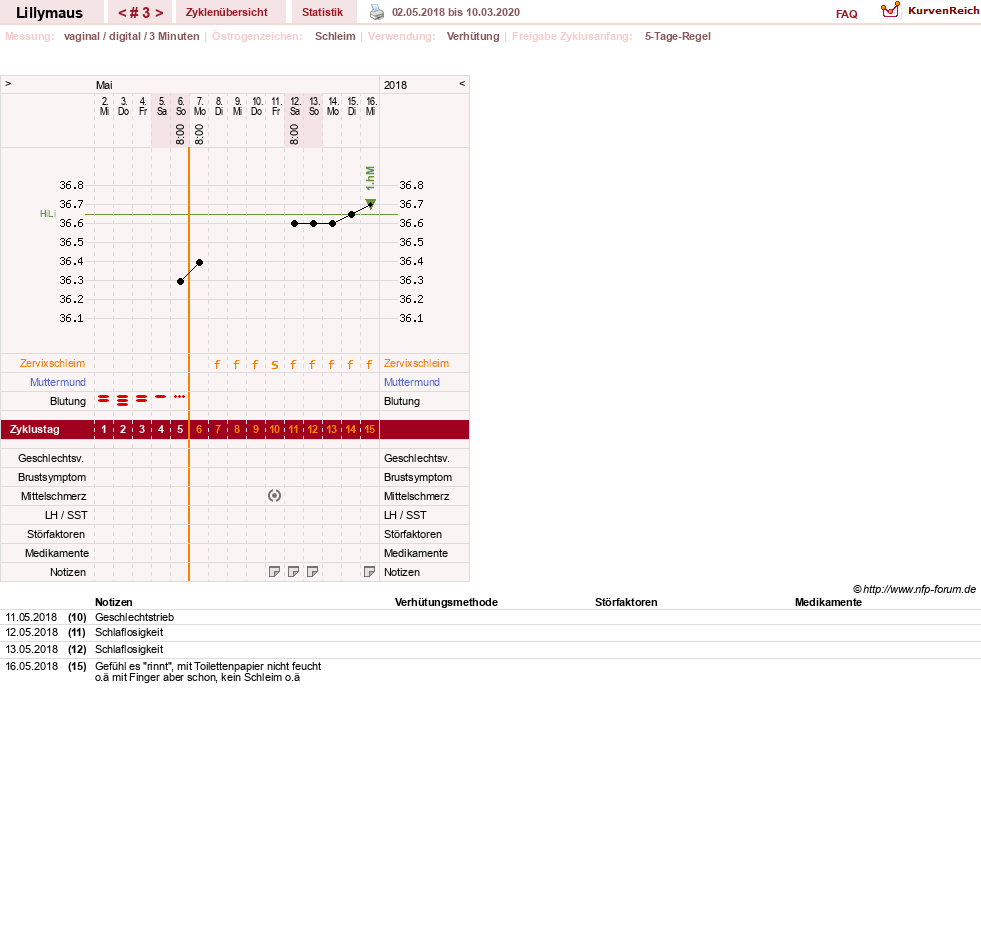Open KurvenReich logo link

click(x=930, y=11)
